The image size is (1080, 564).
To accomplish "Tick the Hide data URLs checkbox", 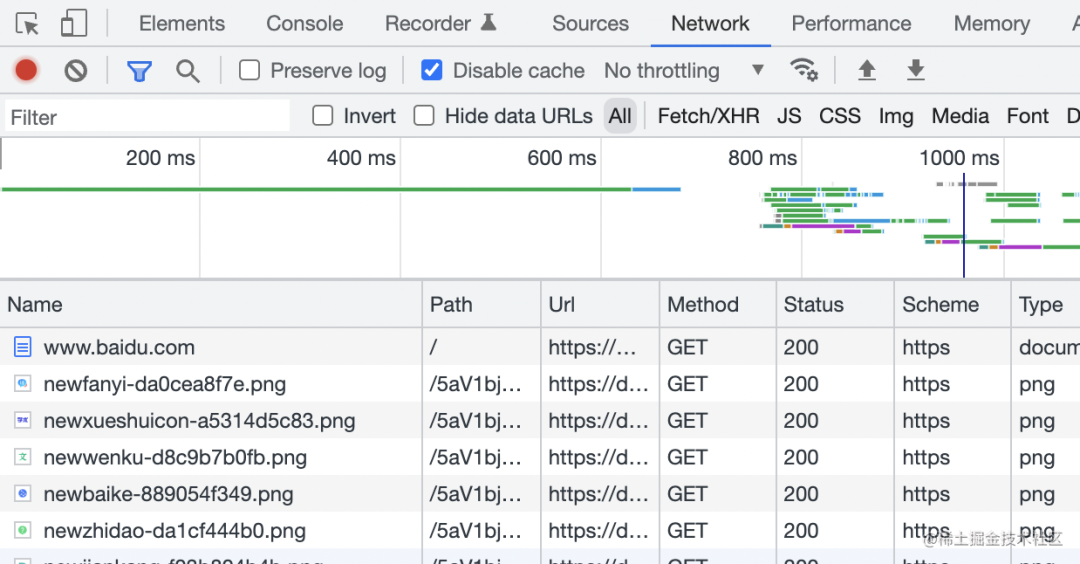I will point(424,116).
